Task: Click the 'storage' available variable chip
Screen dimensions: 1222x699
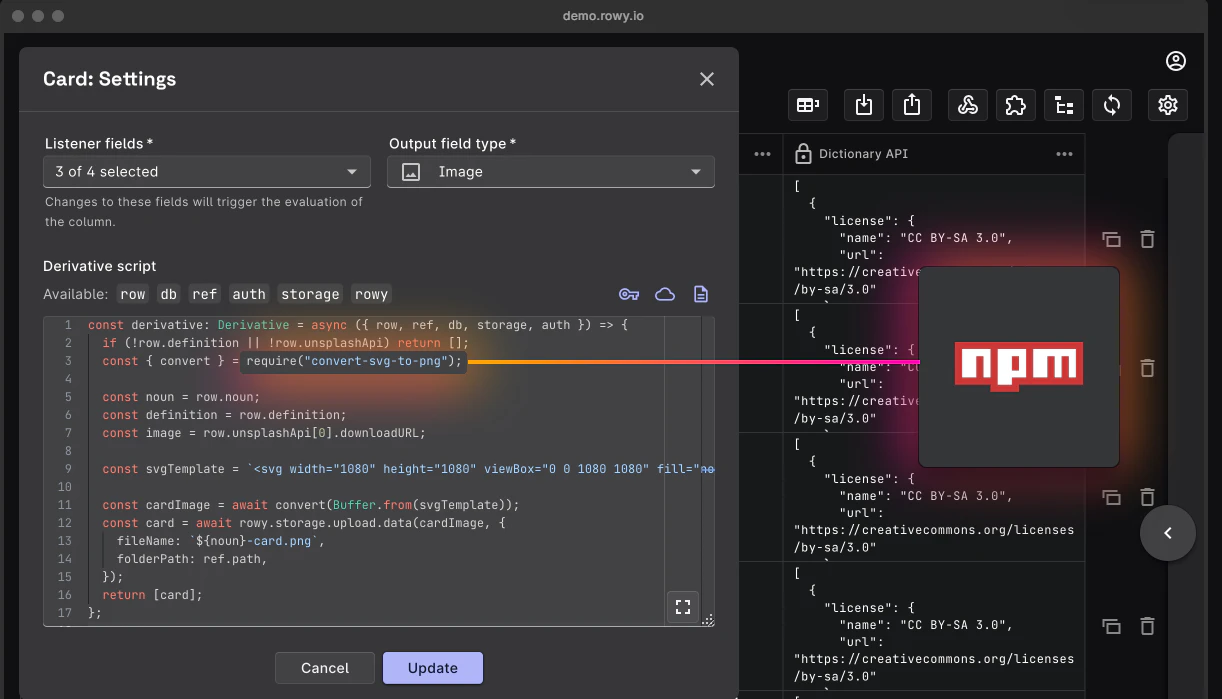Action: pyautogui.click(x=310, y=294)
